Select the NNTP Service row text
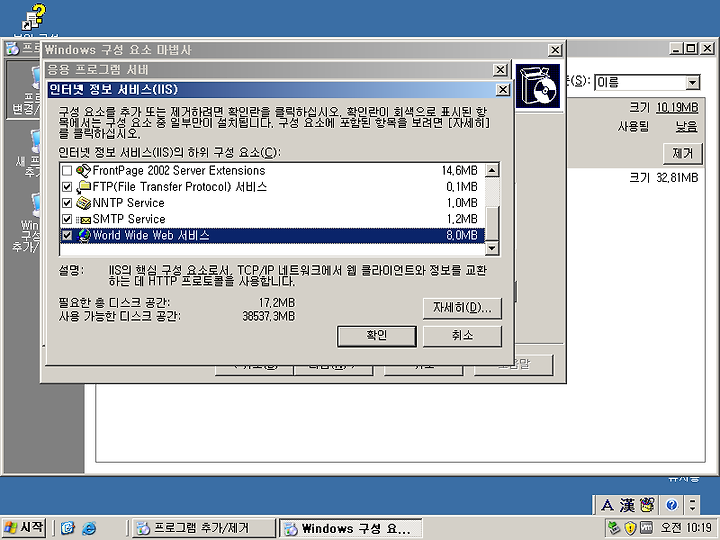The width and height of the screenshot is (720, 540). [x=129, y=203]
